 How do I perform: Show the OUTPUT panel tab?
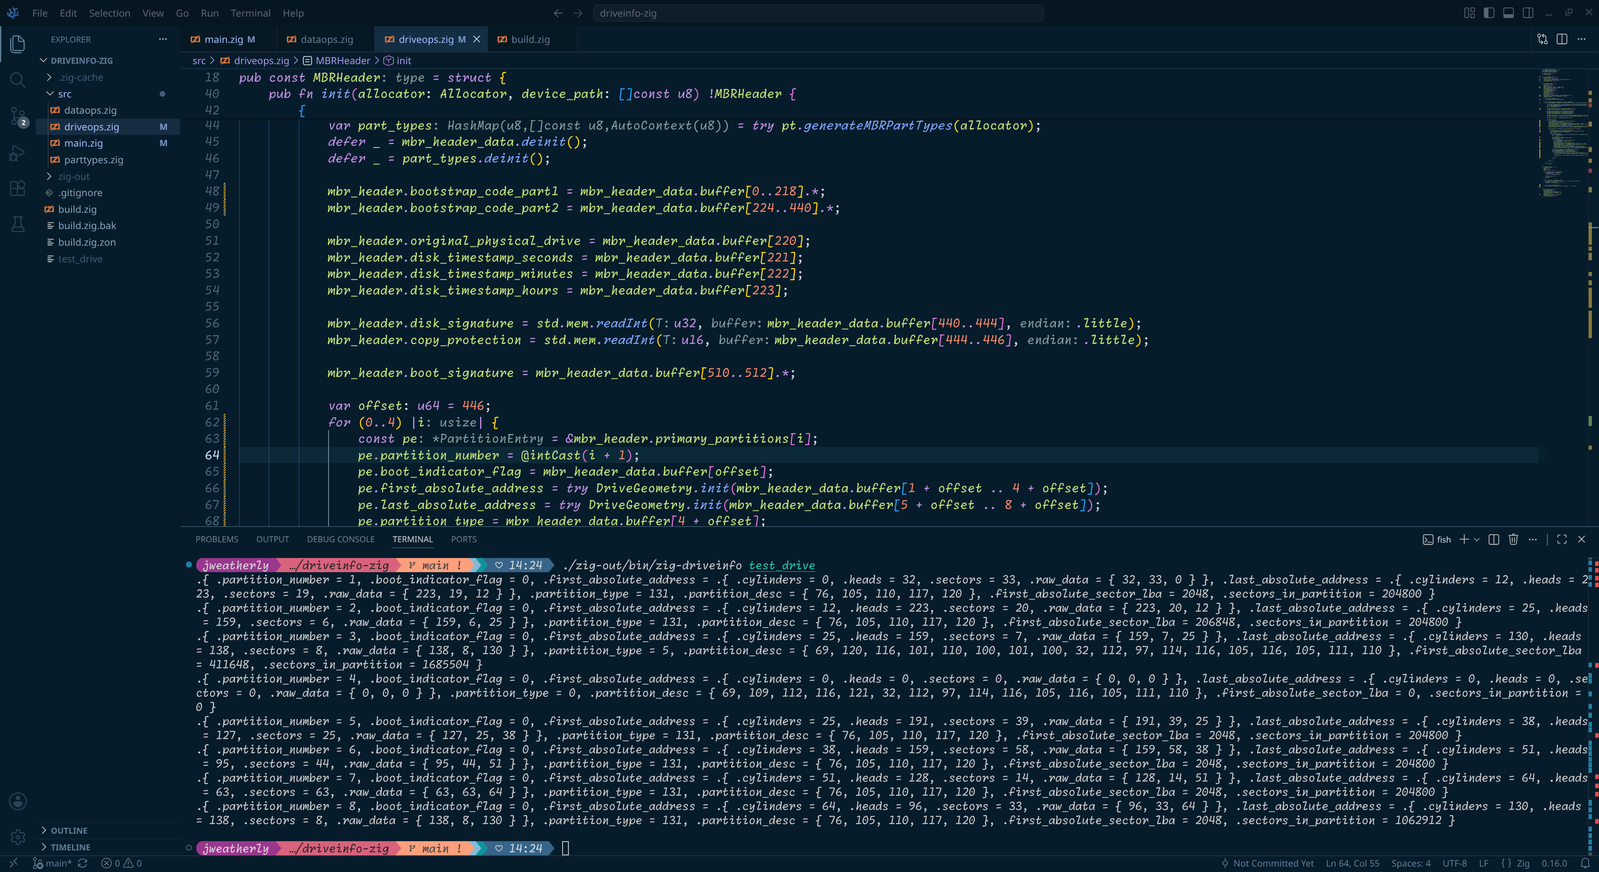272,539
